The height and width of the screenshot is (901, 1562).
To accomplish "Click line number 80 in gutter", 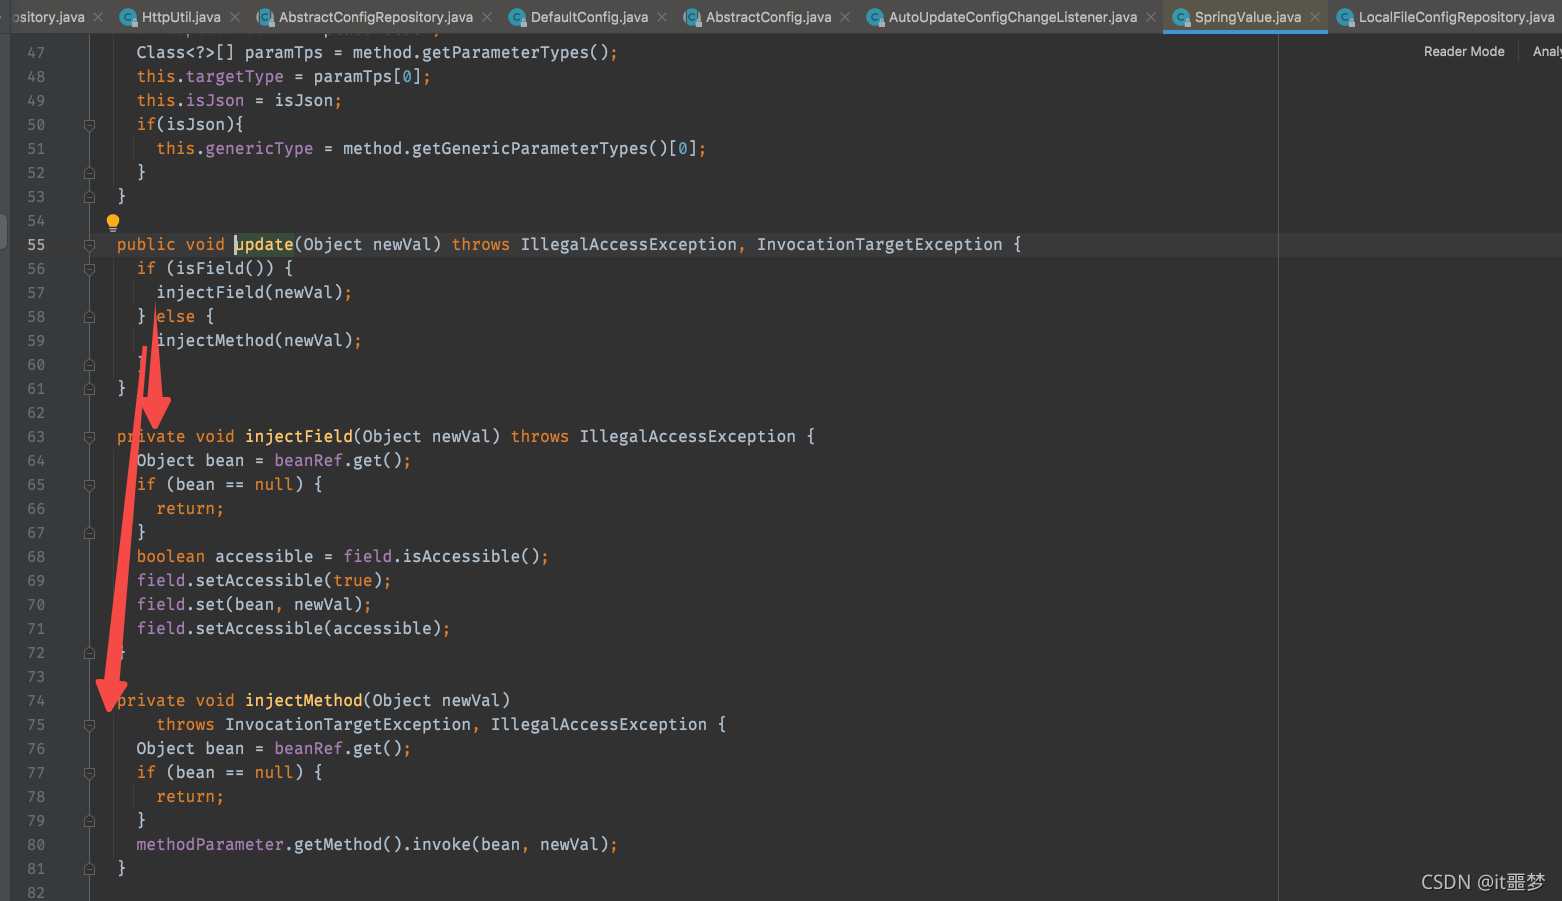I will click(x=36, y=845).
